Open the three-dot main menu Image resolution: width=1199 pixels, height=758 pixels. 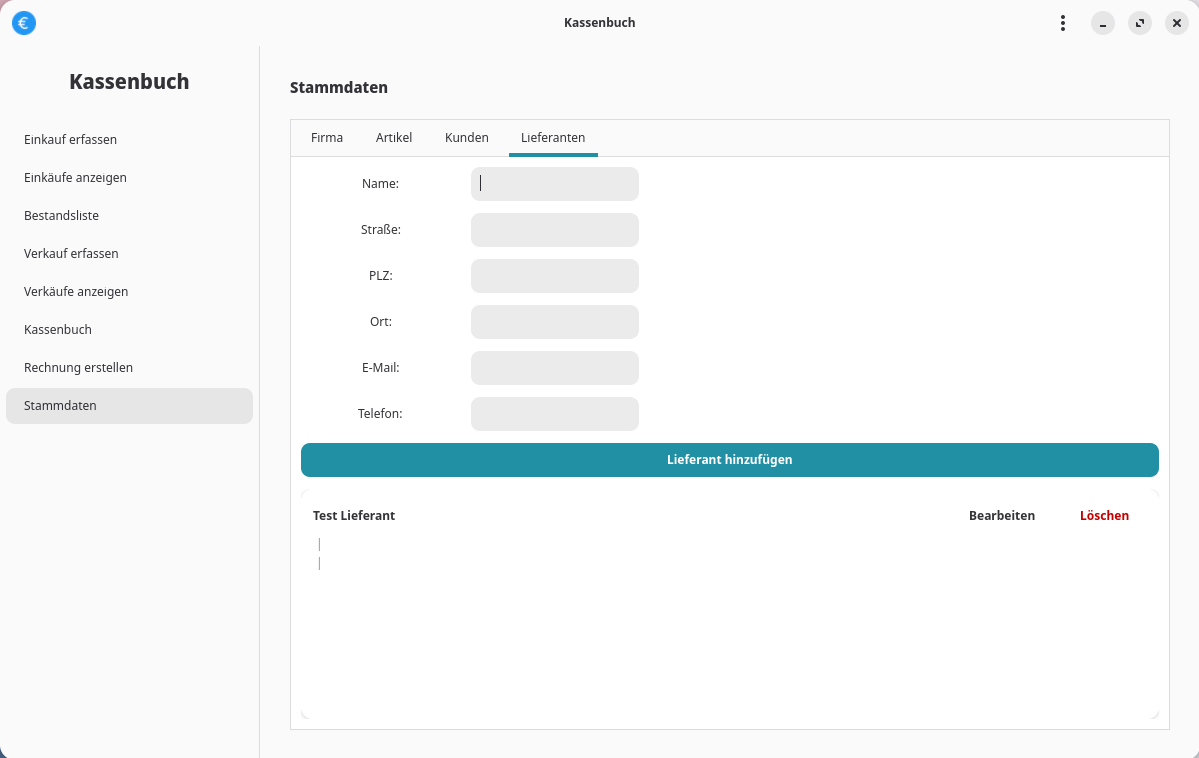pos(1062,23)
